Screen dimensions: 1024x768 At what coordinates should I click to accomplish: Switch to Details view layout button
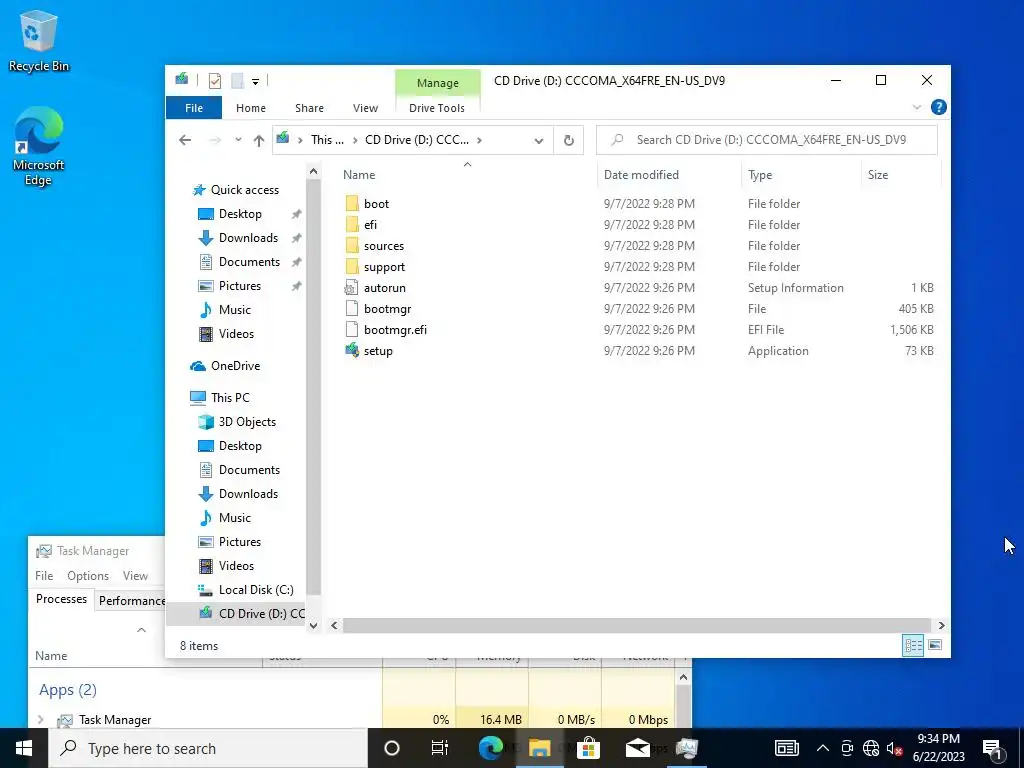913,646
